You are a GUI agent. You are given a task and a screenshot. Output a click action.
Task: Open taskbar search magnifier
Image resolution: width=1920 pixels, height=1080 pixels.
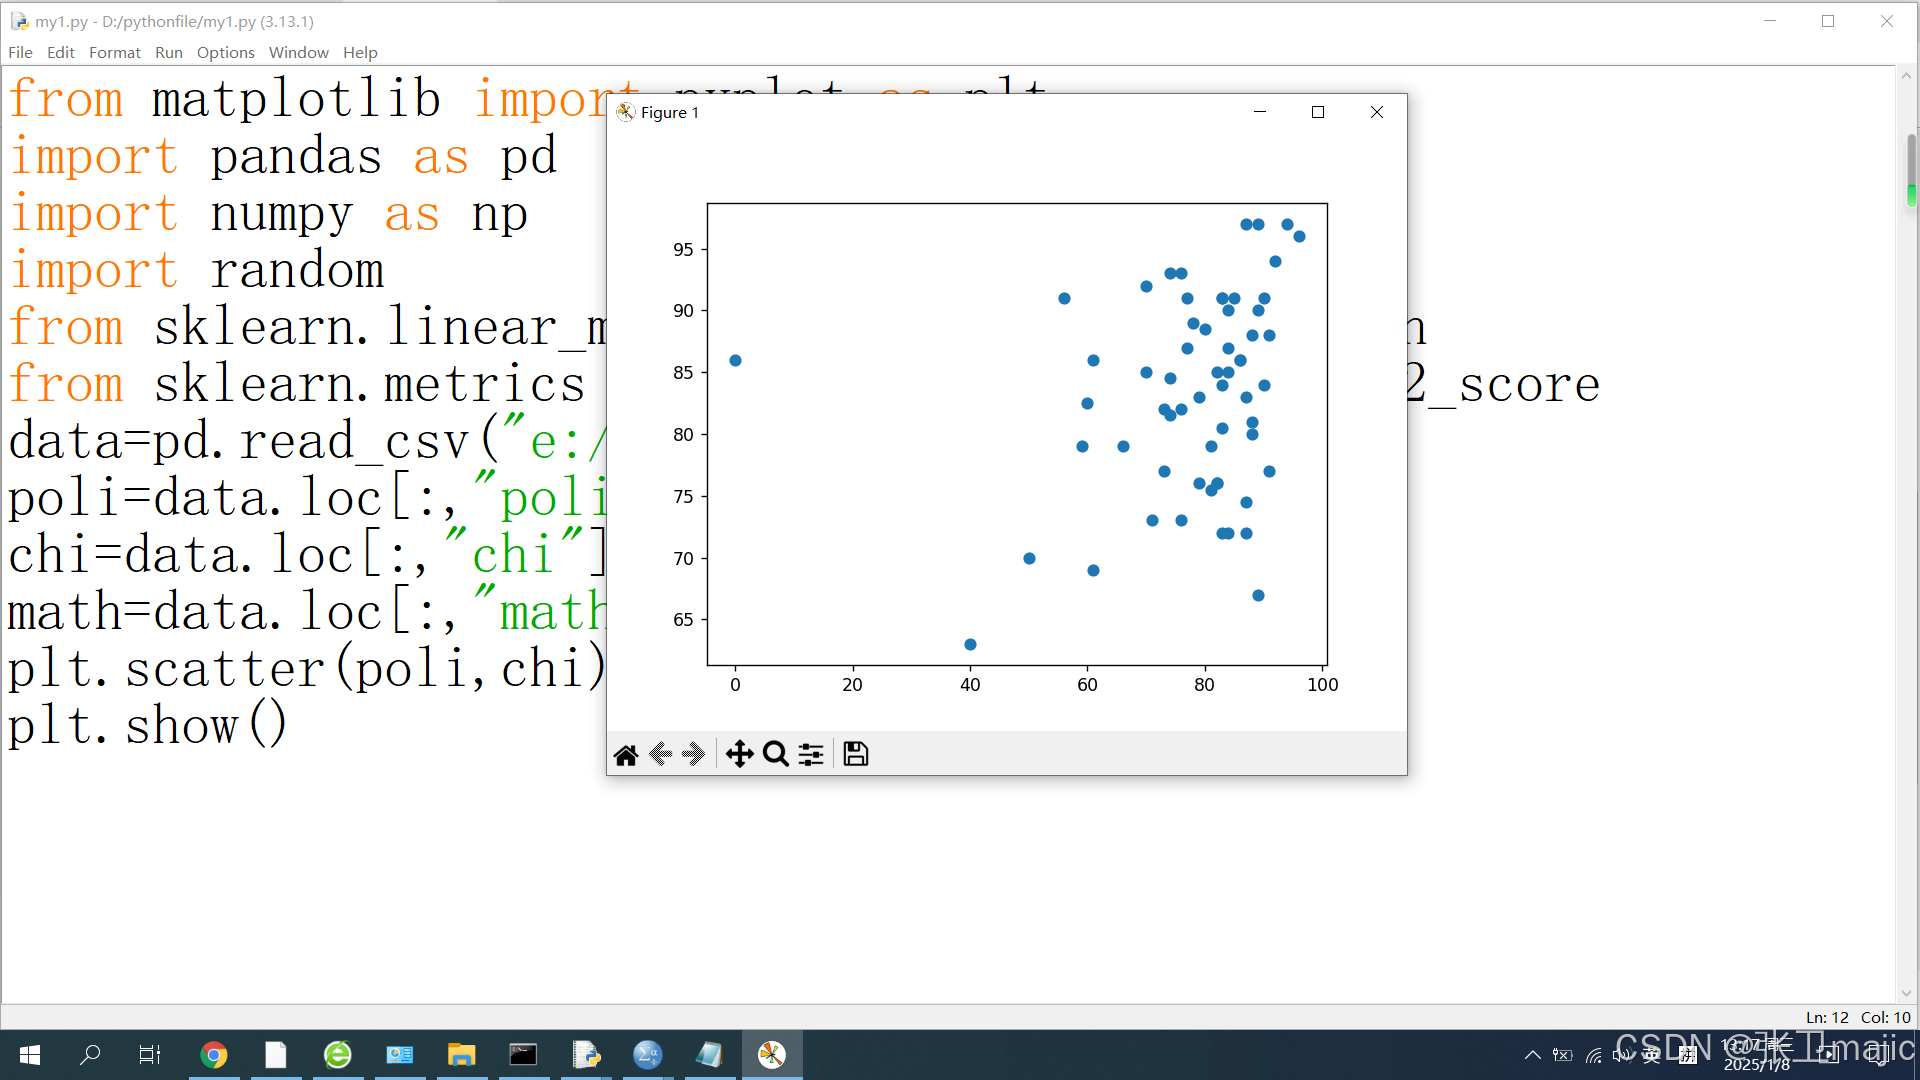click(x=90, y=1055)
